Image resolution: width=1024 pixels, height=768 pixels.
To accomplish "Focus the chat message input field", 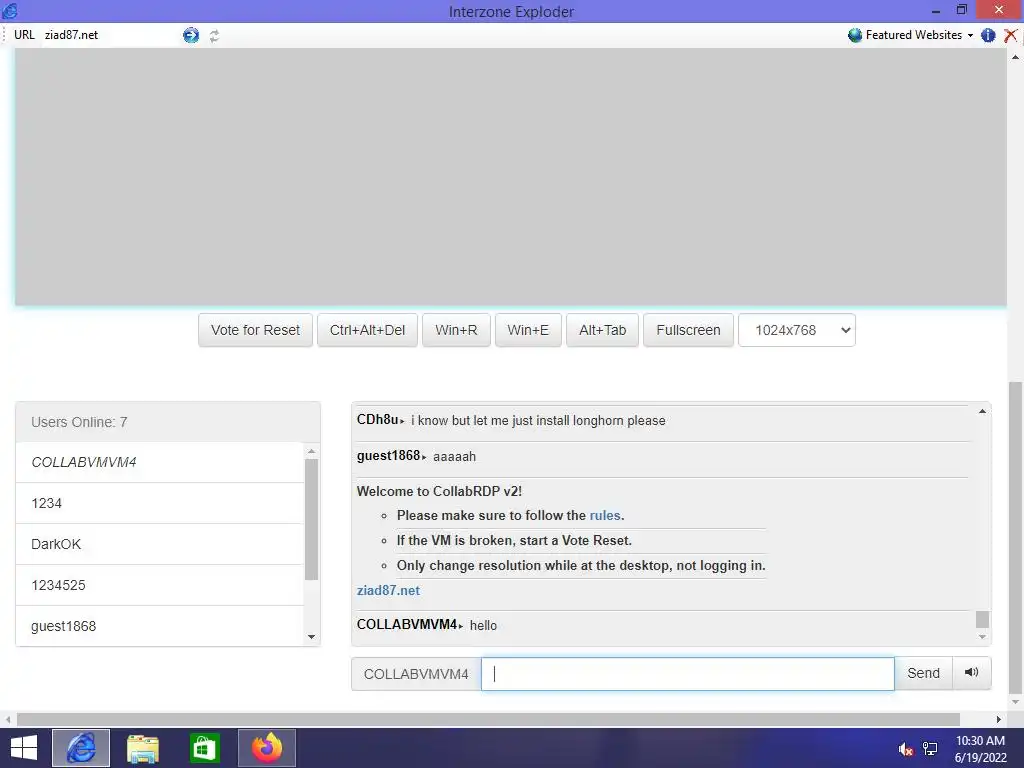I will (x=688, y=673).
